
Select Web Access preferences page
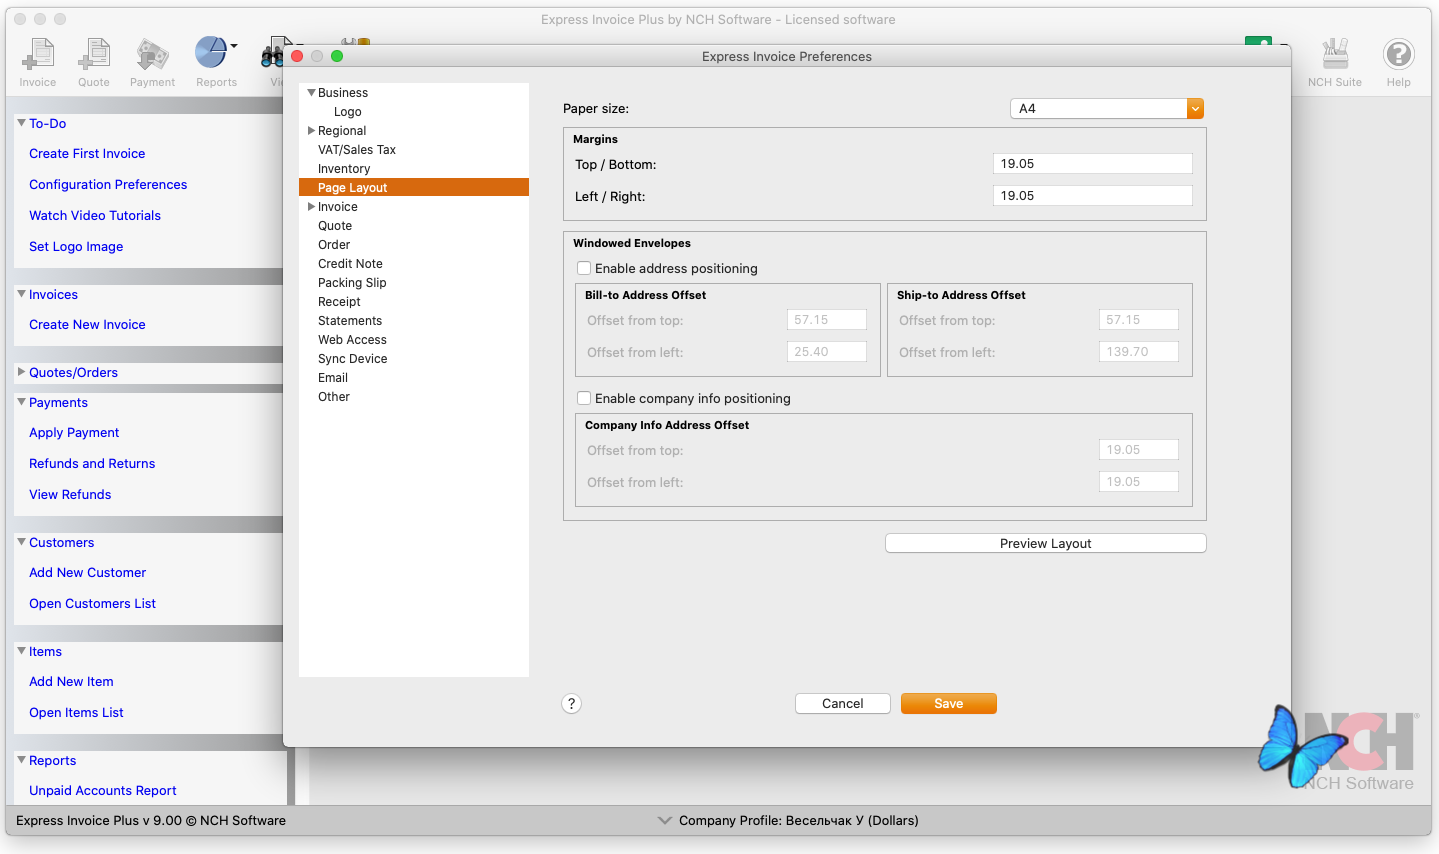352,340
